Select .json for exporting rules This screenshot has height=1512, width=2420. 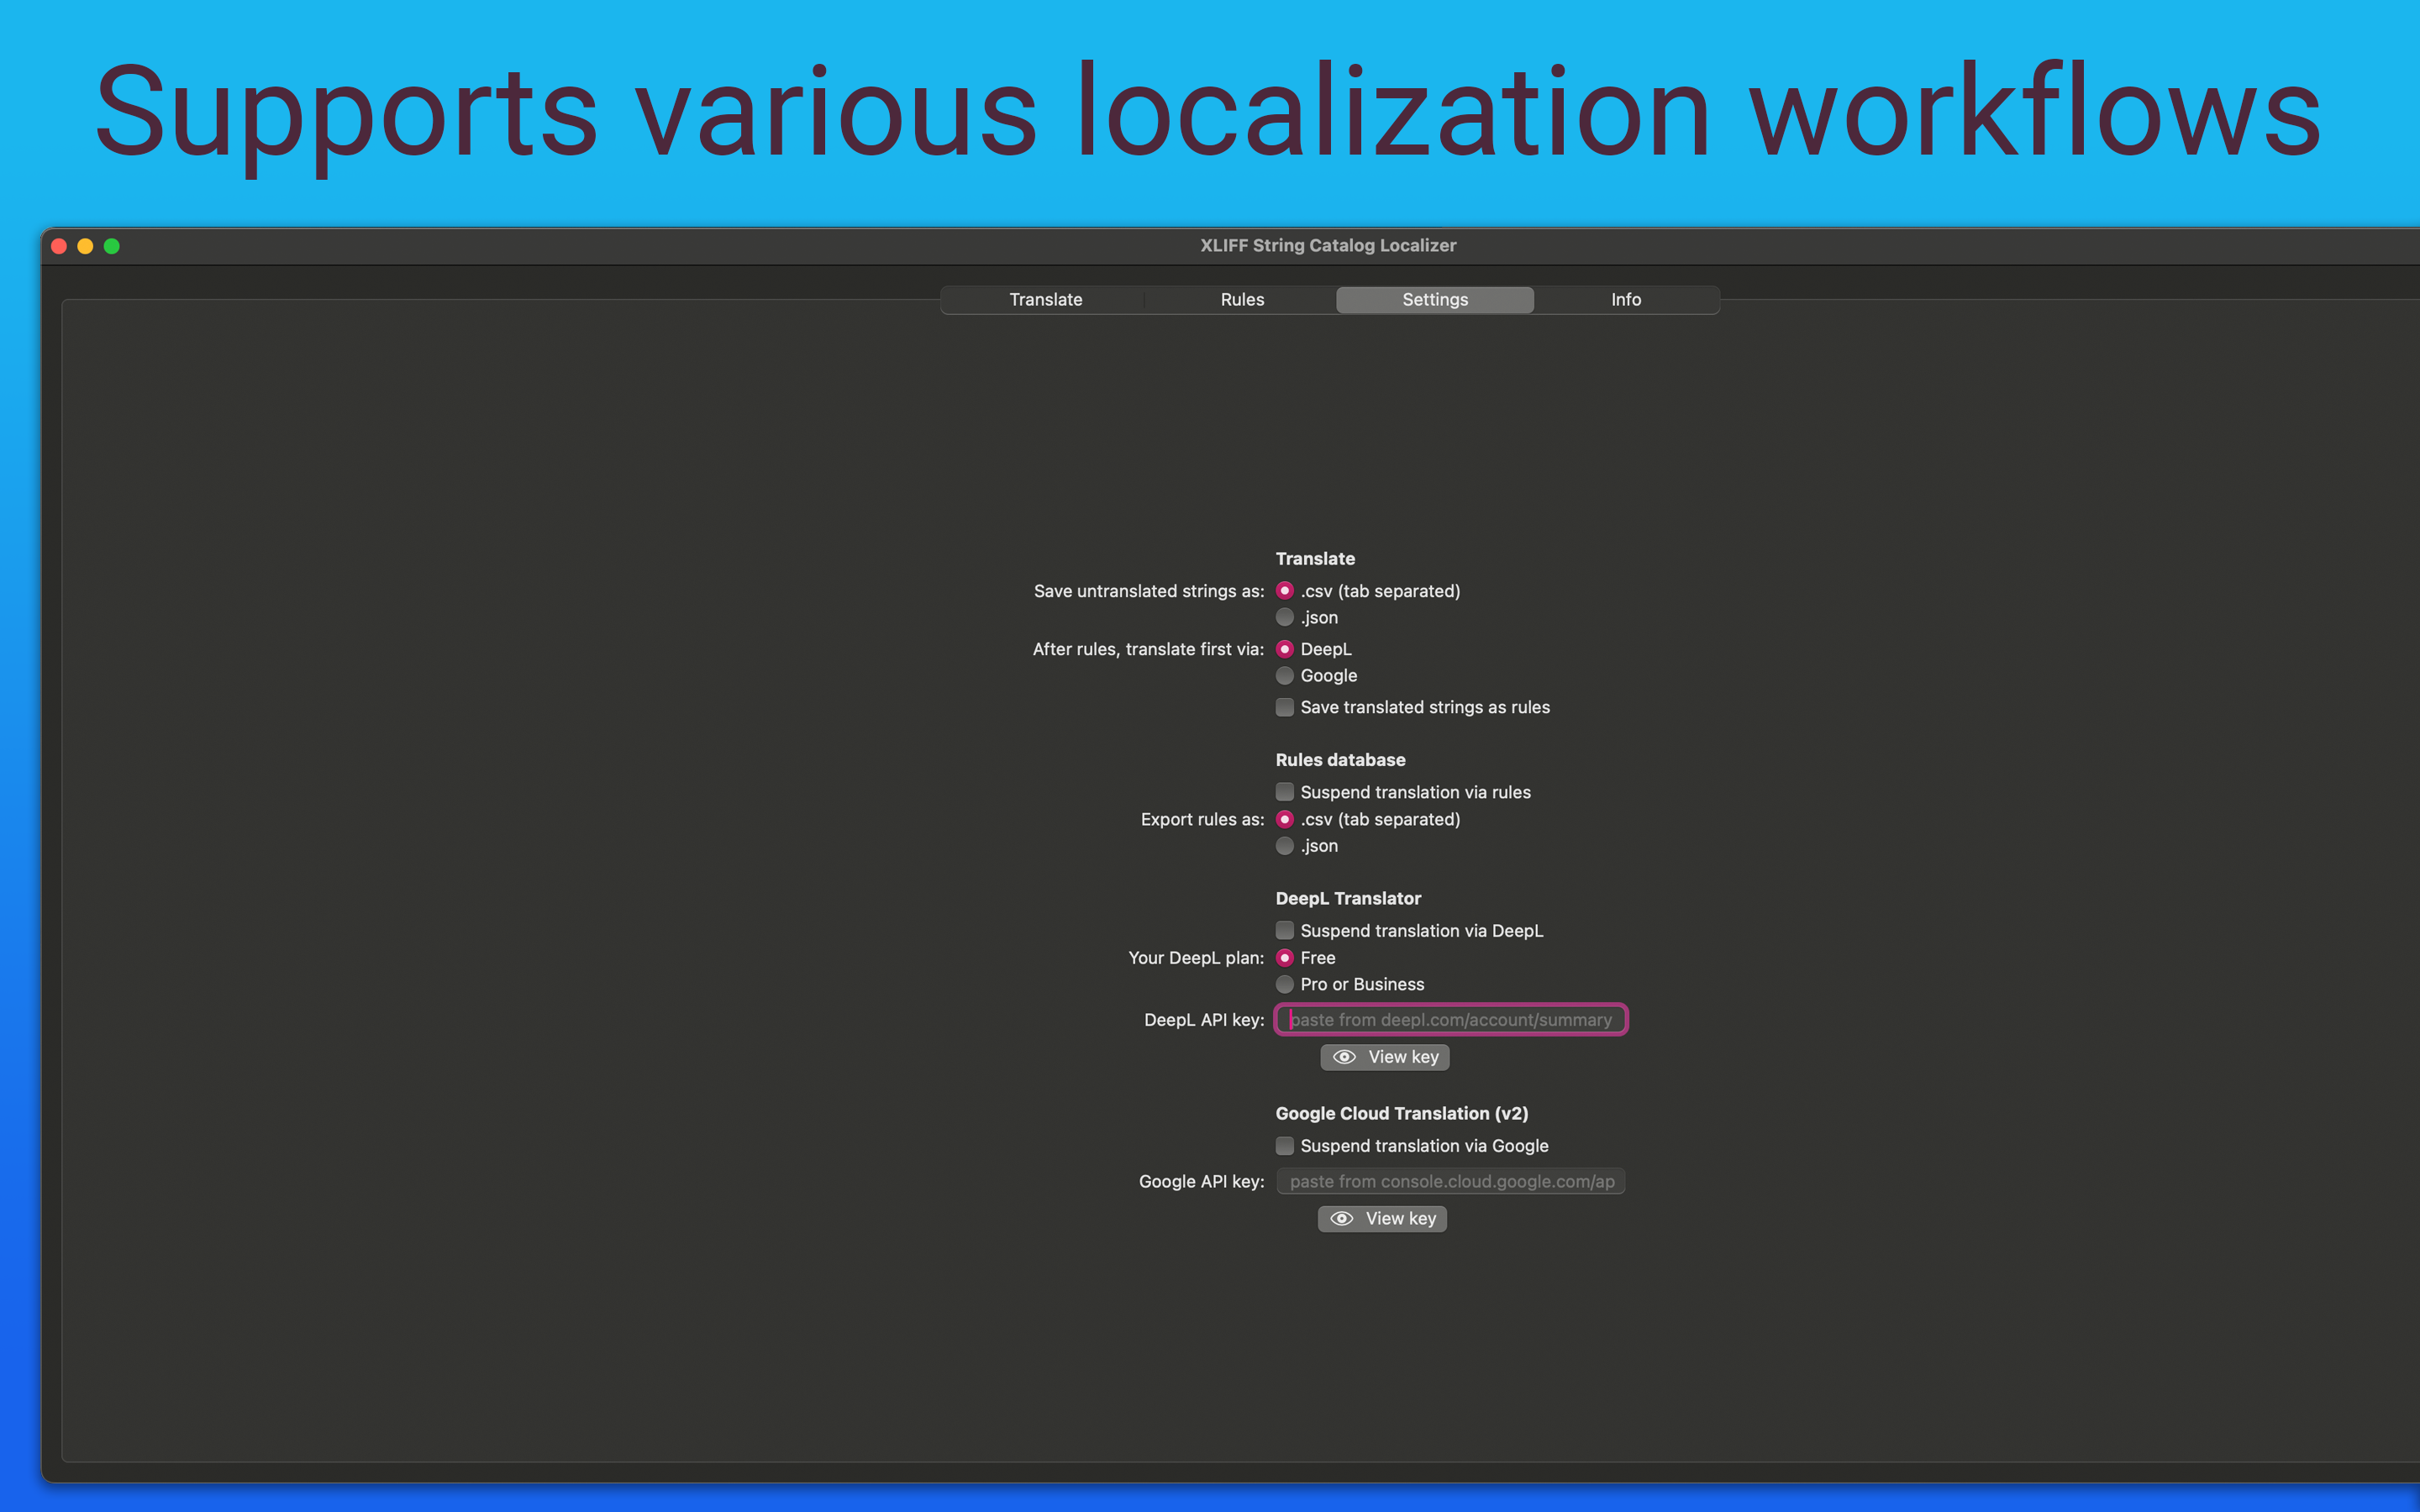tap(1285, 845)
